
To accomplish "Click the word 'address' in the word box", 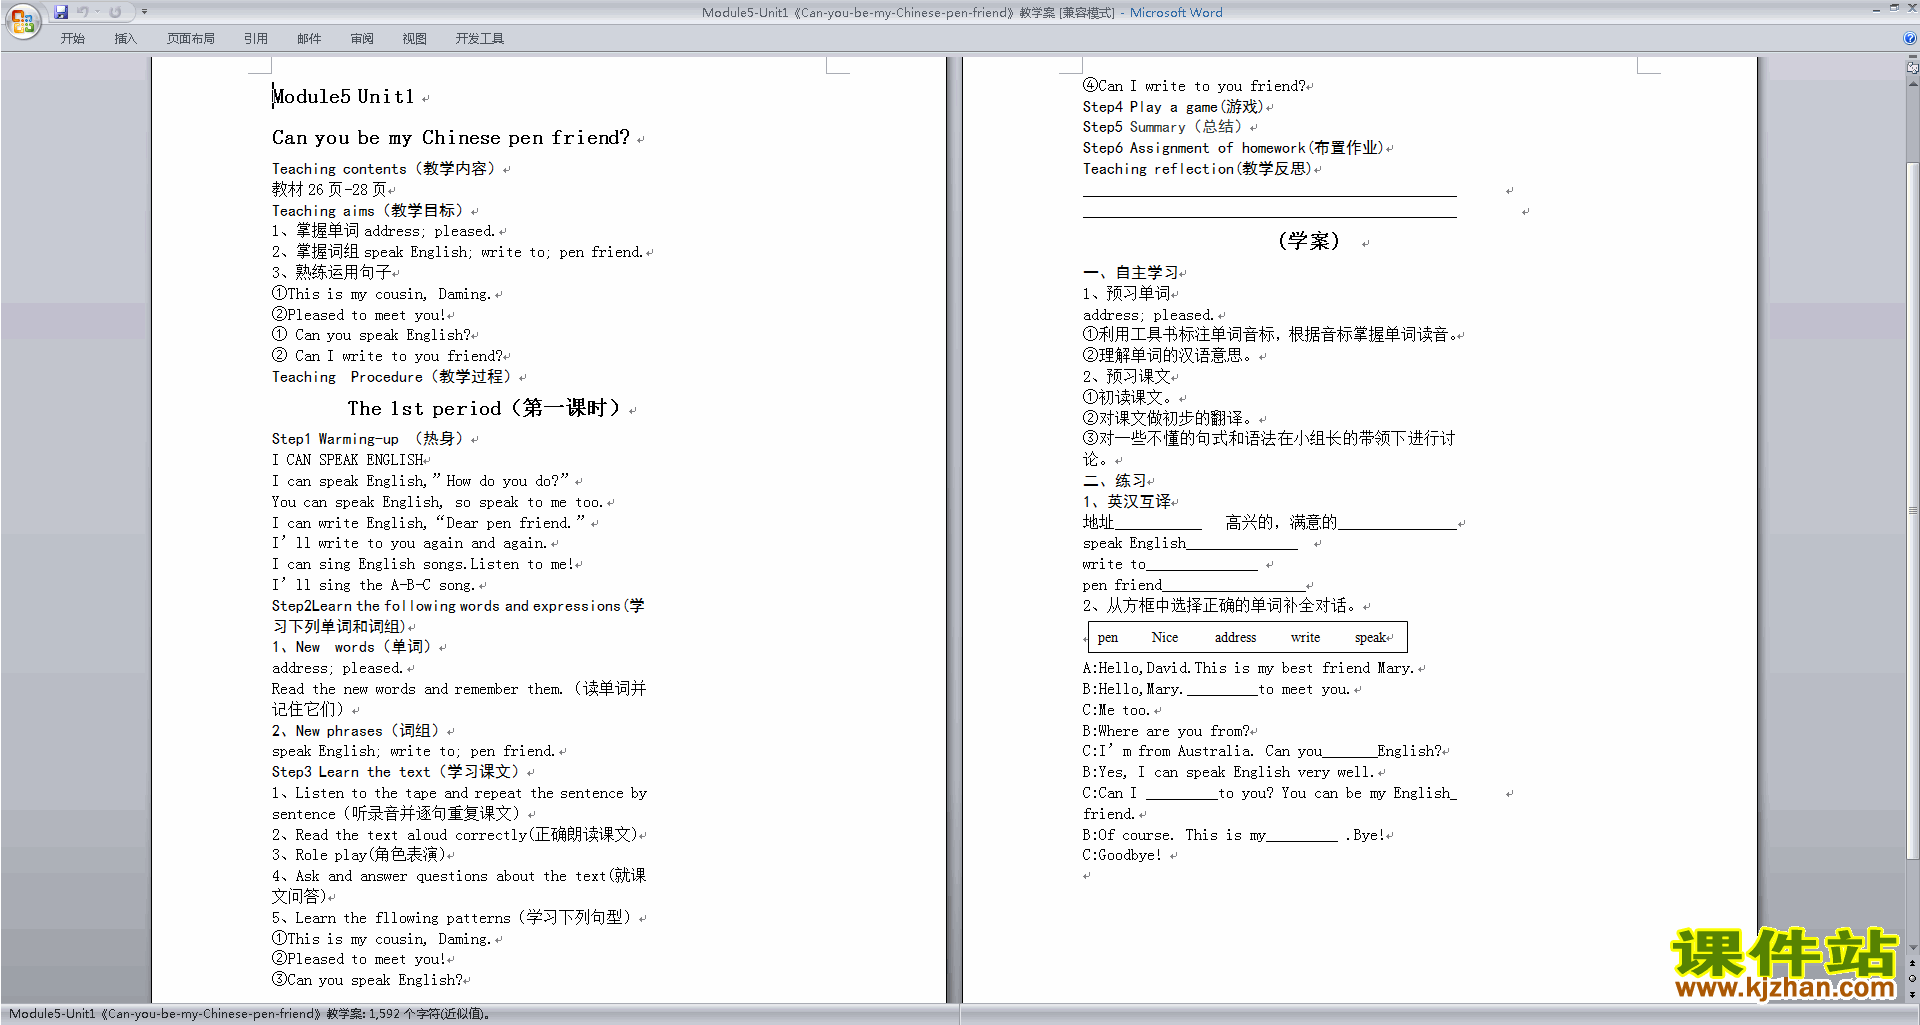I will 1235,638.
